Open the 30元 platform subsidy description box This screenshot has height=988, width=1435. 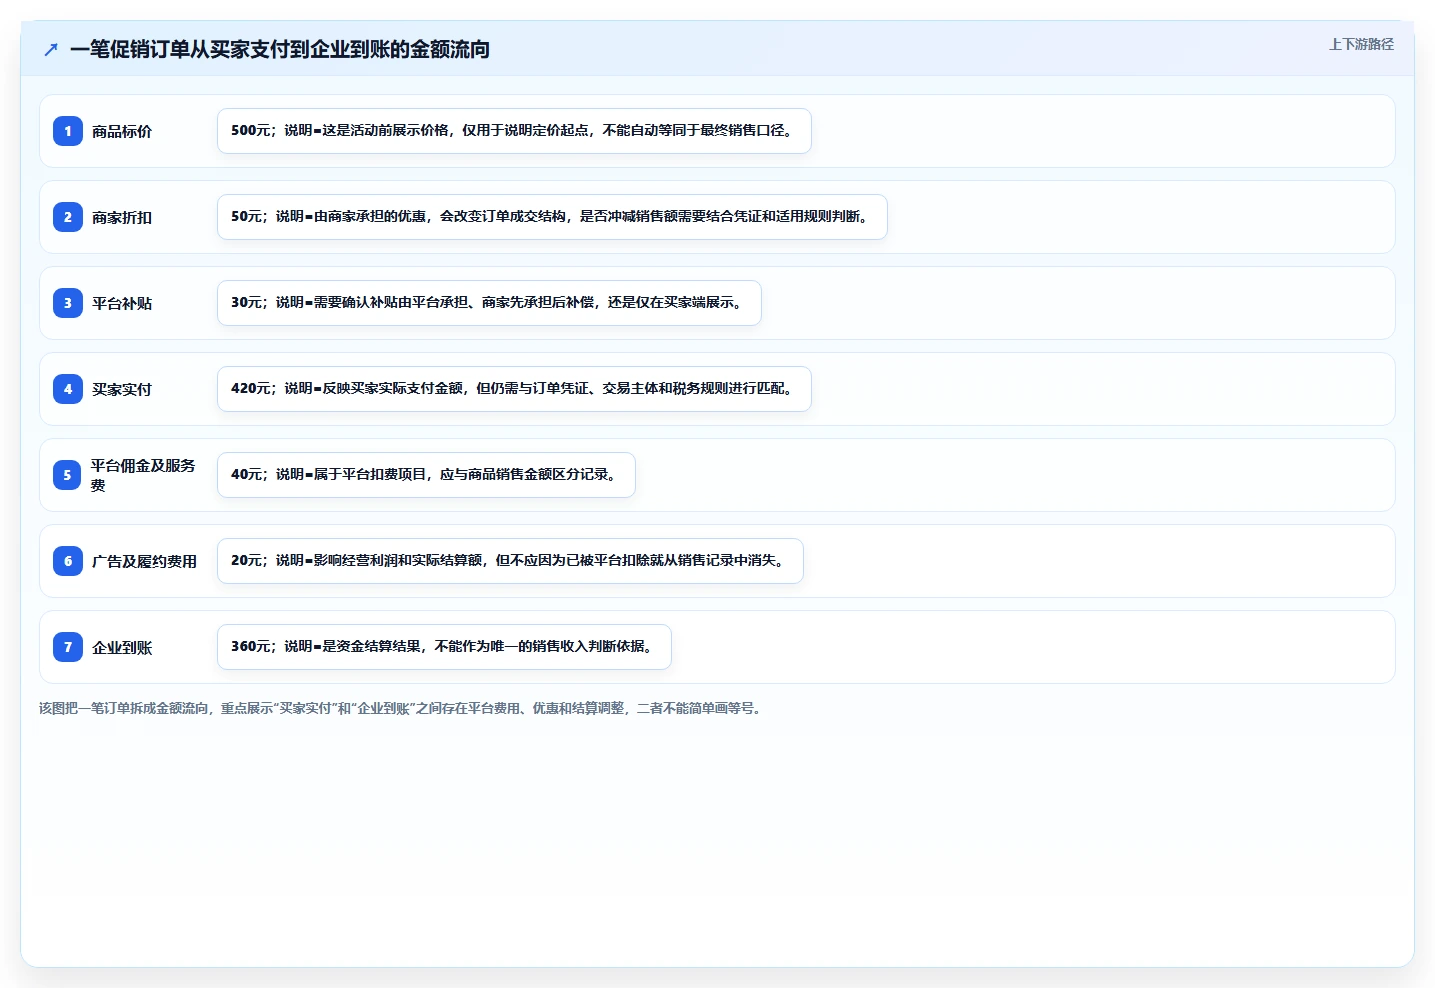coord(489,303)
